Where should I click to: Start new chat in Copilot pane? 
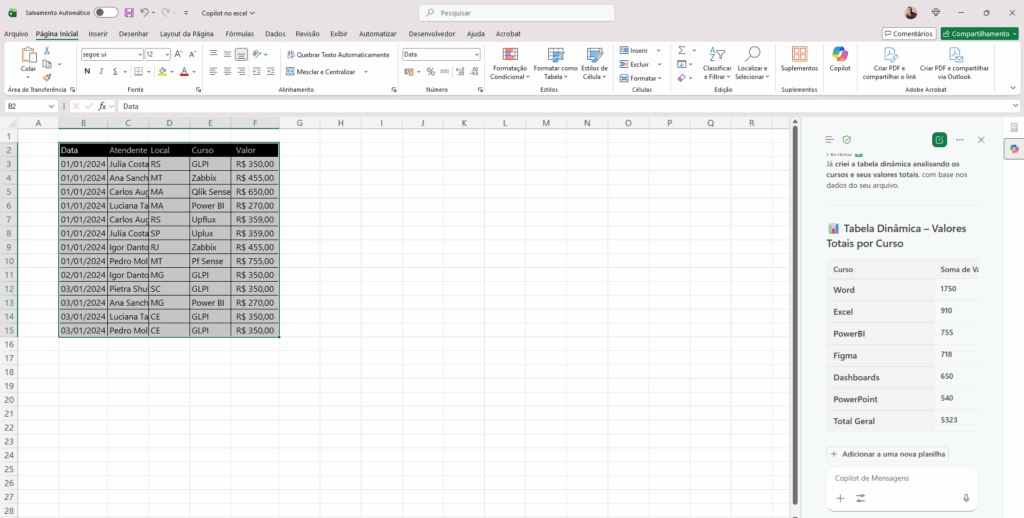[x=939, y=140]
